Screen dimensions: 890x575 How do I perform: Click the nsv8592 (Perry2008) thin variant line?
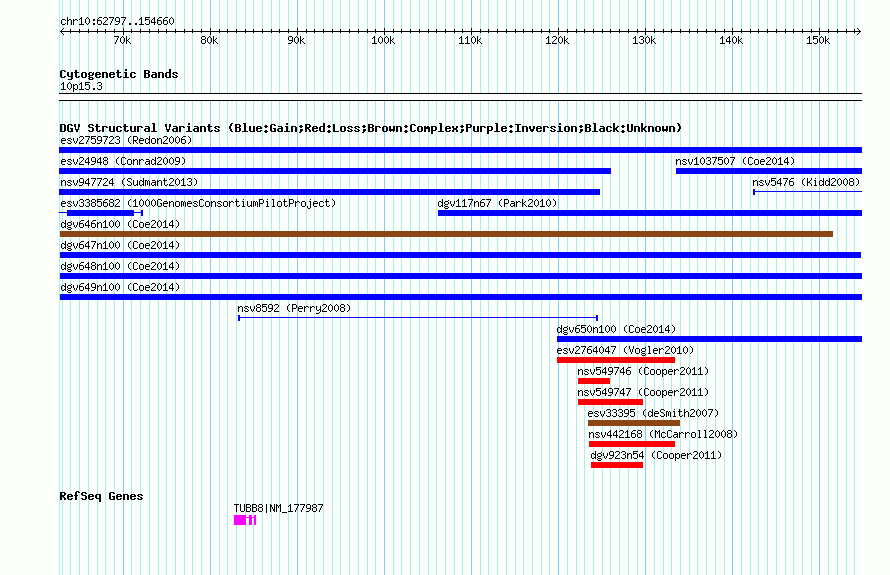click(418, 318)
